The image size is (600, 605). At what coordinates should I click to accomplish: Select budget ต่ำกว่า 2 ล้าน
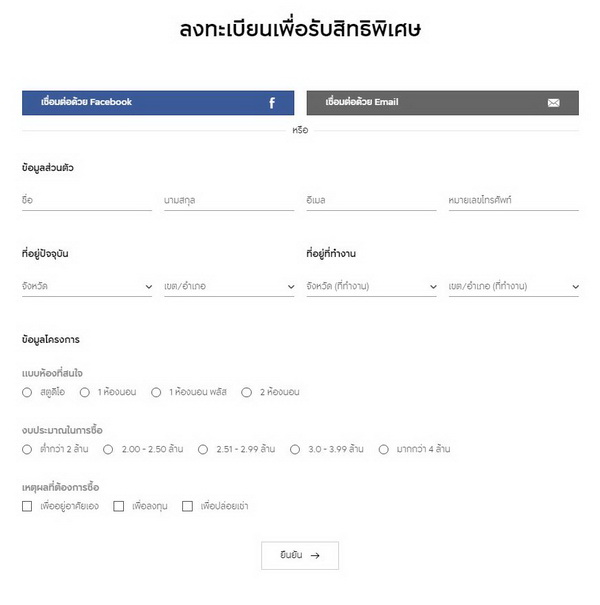pos(27,450)
